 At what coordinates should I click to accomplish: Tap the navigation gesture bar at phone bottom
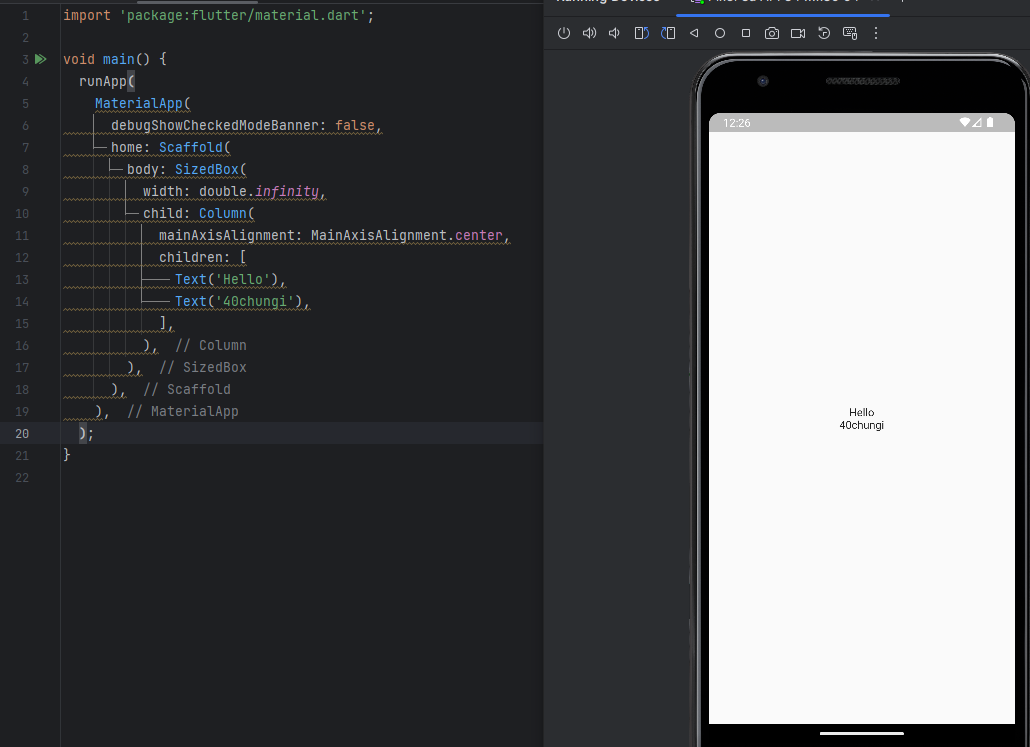(861, 733)
